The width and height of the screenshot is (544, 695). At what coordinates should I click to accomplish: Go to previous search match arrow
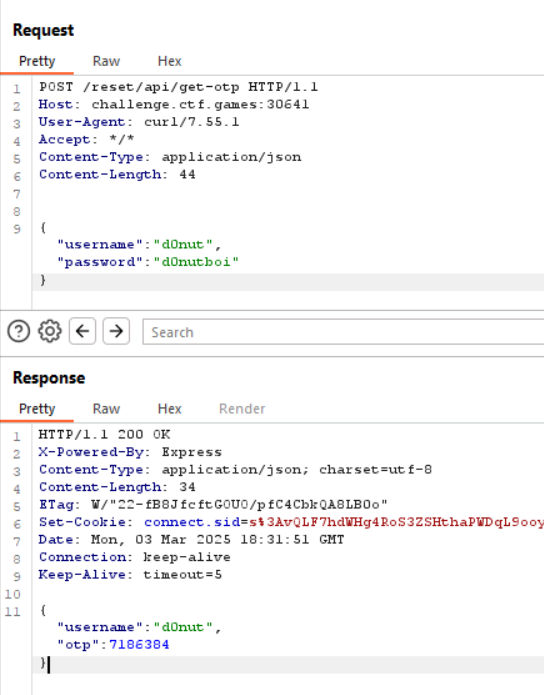[x=82, y=331]
